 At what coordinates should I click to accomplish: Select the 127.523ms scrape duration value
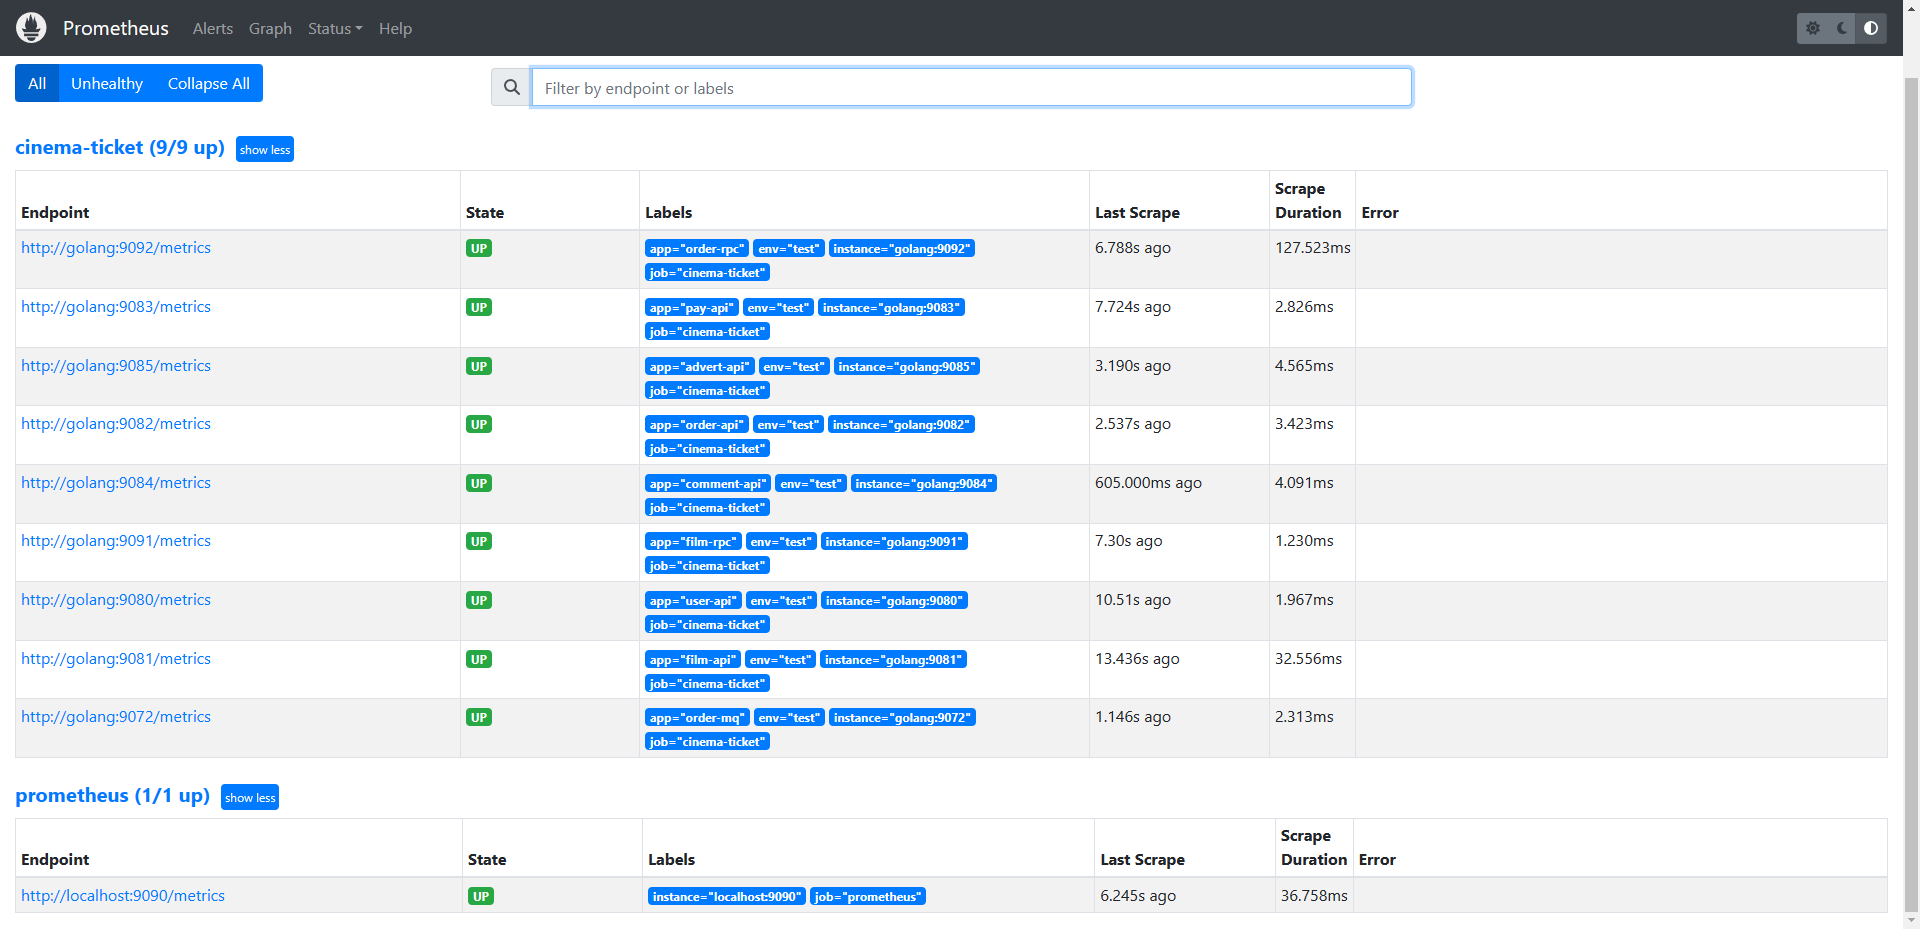[x=1312, y=248]
